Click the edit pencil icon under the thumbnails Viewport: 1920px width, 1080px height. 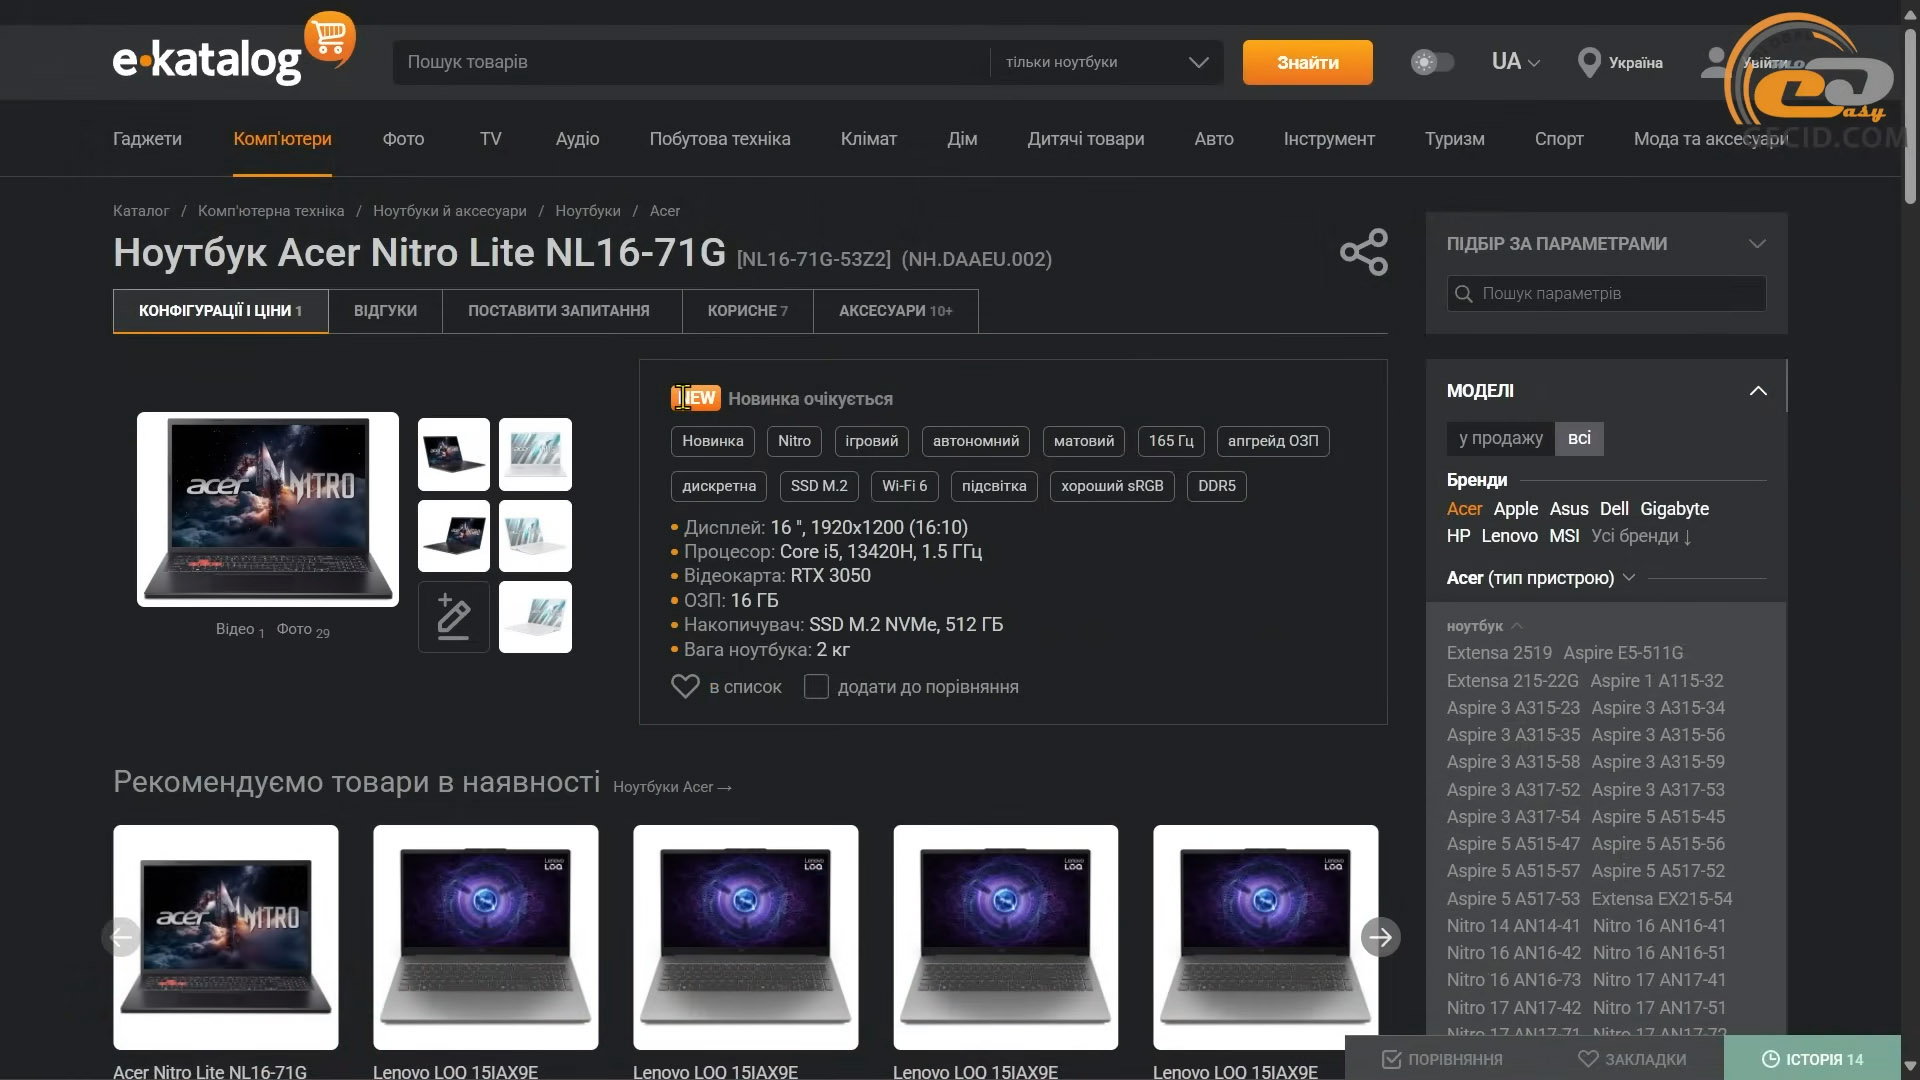point(453,617)
